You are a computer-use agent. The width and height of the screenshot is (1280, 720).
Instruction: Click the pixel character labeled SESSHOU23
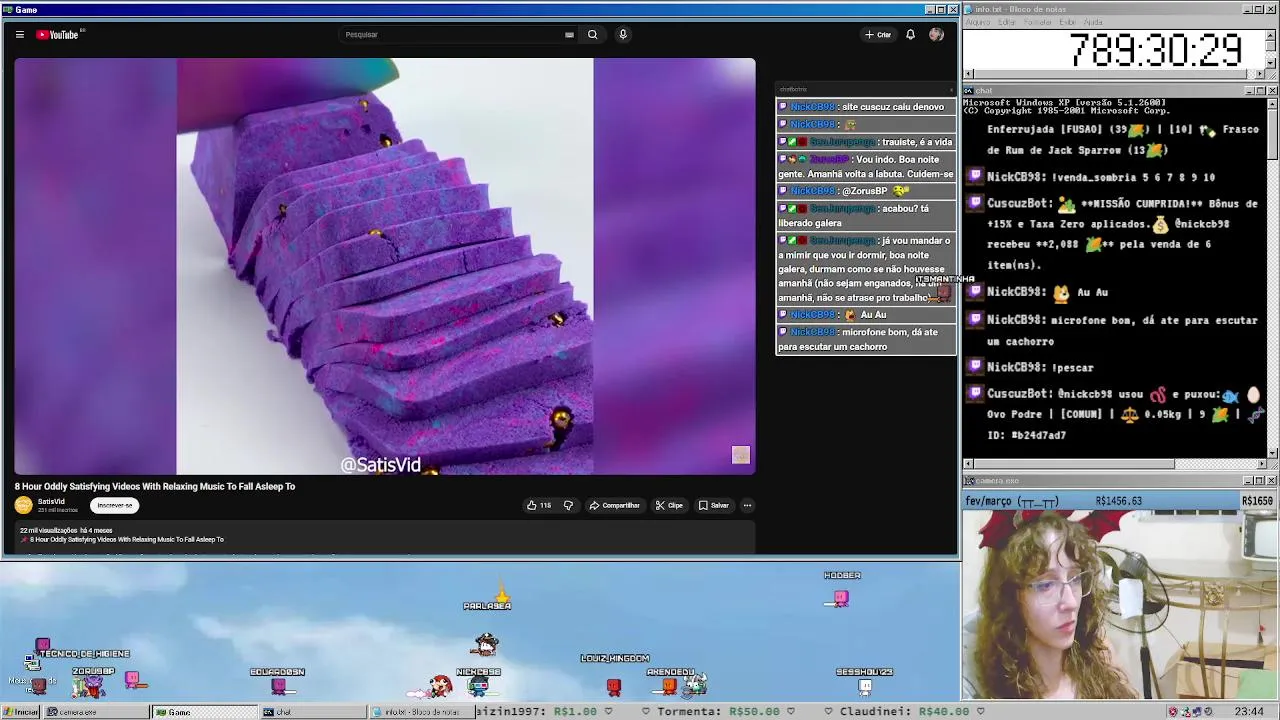[865, 686]
